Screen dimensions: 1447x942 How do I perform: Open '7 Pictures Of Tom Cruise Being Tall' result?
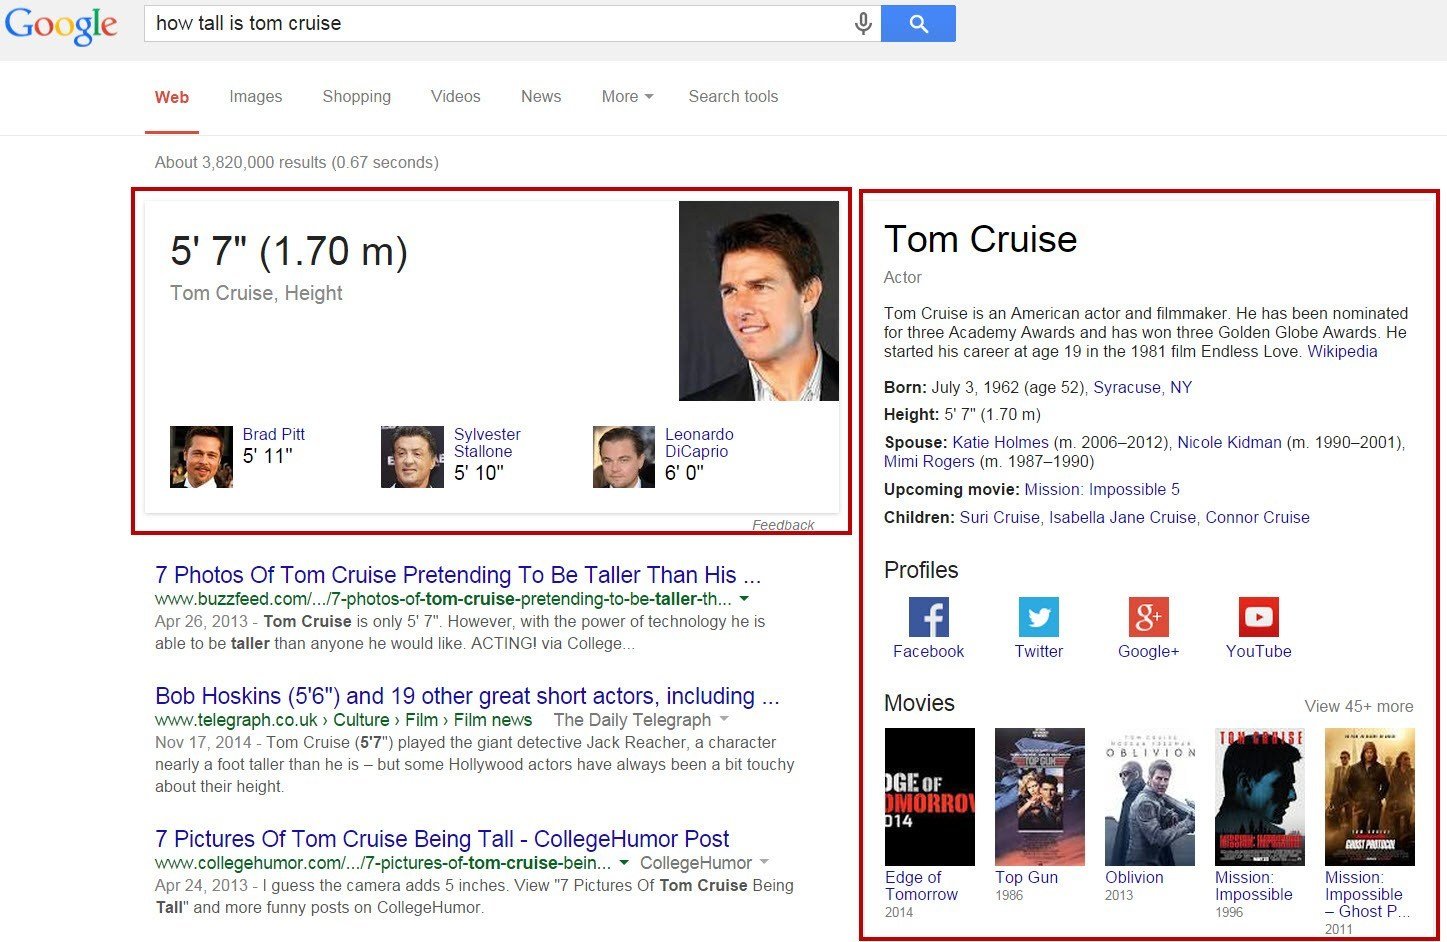click(x=442, y=839)
